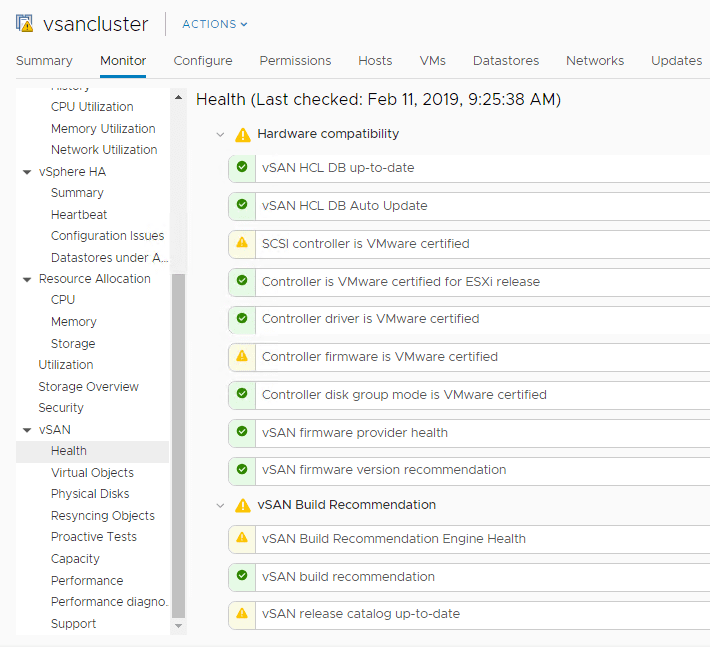Open the Hosts tab
This screenshot has width=710, height=647.
[375, 61]
